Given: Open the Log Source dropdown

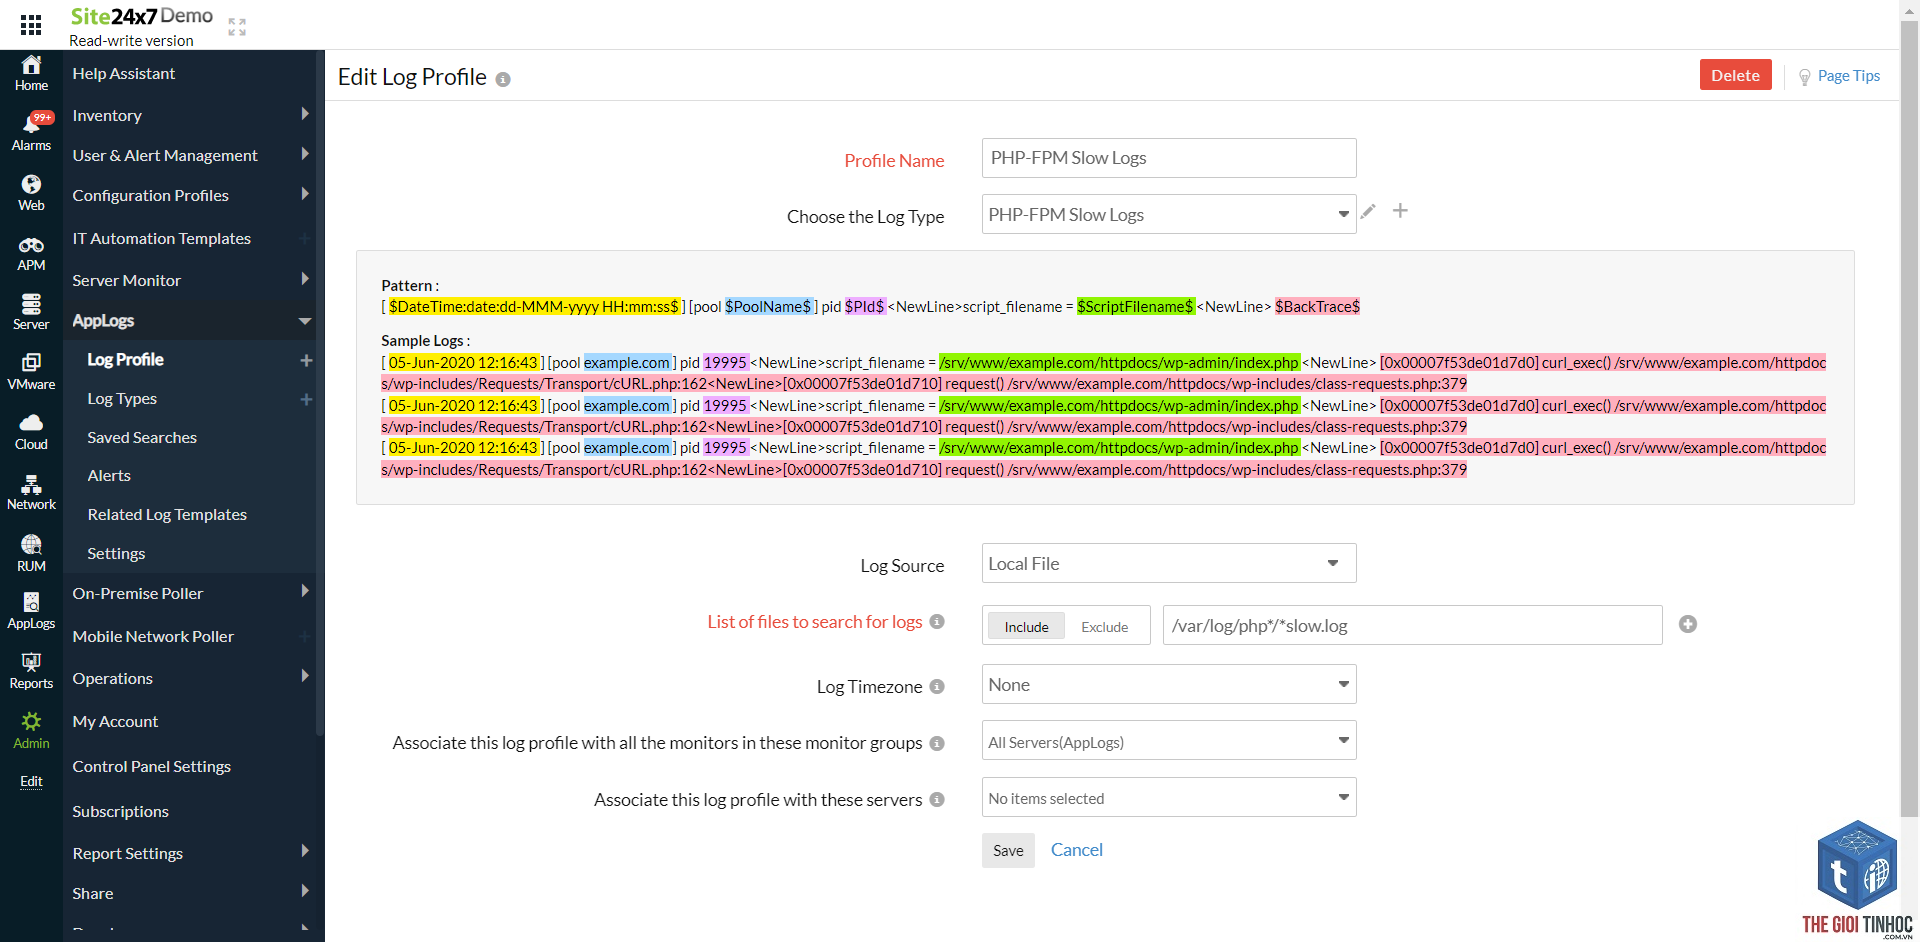Looking at the screenshot, I should pos(1169,563).
